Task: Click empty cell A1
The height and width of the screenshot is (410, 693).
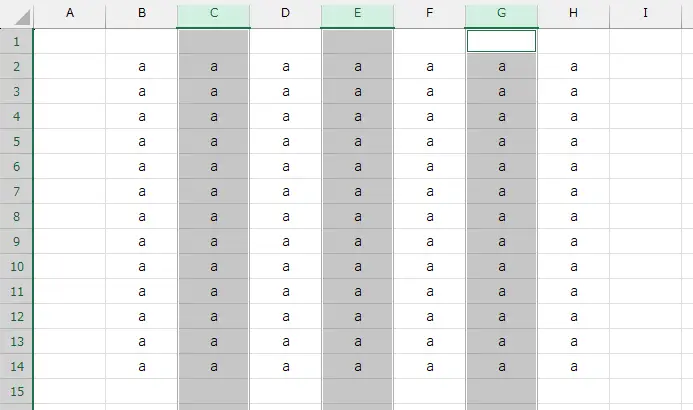Action: [x=70, y=42]
